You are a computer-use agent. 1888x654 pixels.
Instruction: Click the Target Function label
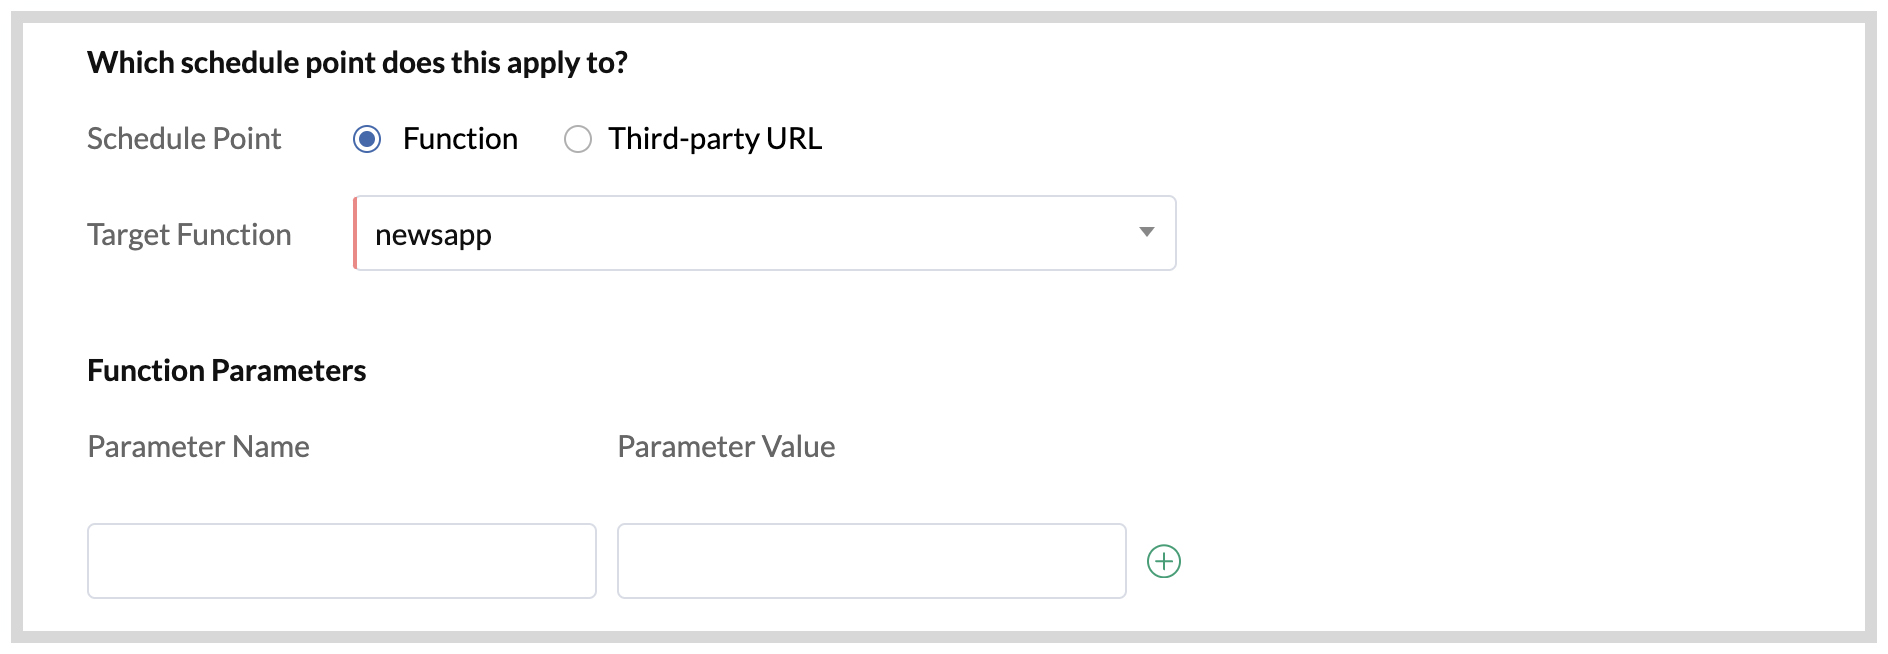point(189,235)
